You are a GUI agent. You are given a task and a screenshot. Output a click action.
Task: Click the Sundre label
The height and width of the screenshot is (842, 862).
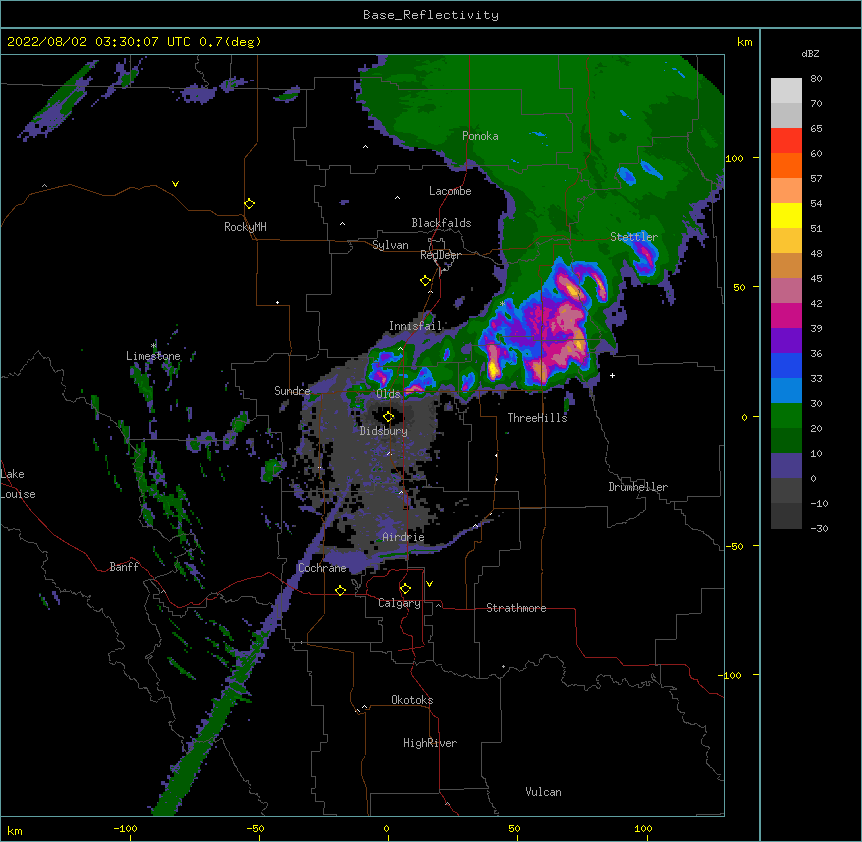292,391
